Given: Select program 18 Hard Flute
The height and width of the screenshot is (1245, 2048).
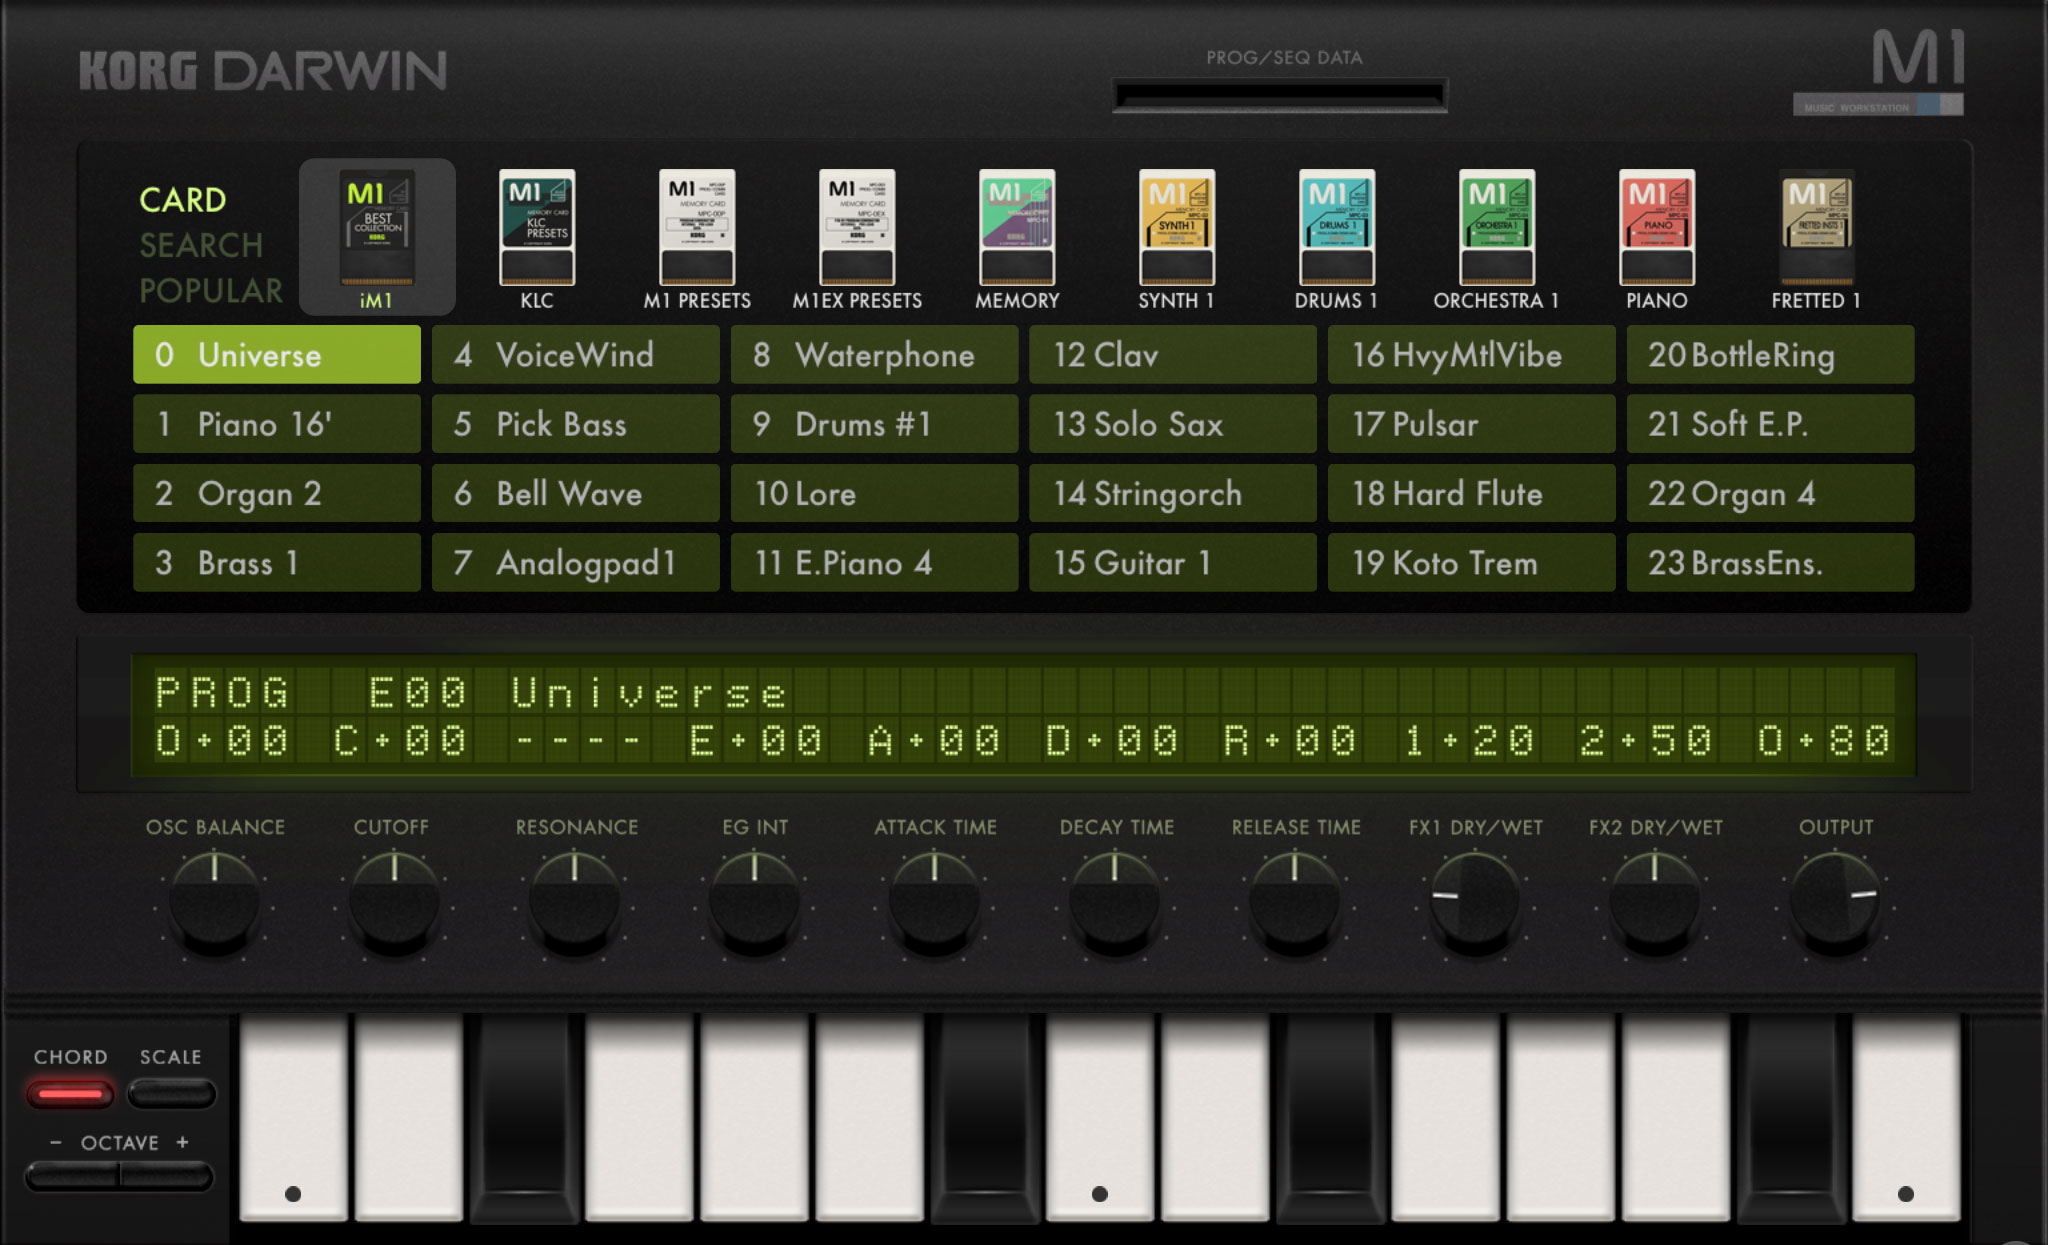Looking at the screenshot, I should click(x=1472, y=493).
